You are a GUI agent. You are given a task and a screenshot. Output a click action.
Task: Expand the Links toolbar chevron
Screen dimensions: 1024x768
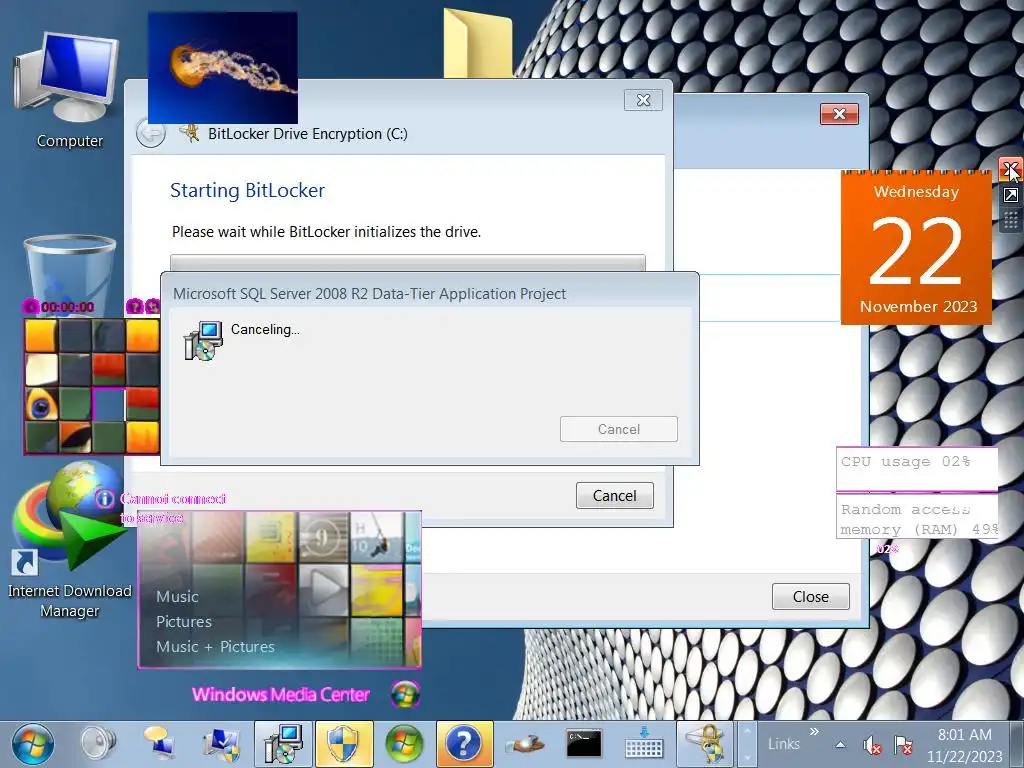814,731
